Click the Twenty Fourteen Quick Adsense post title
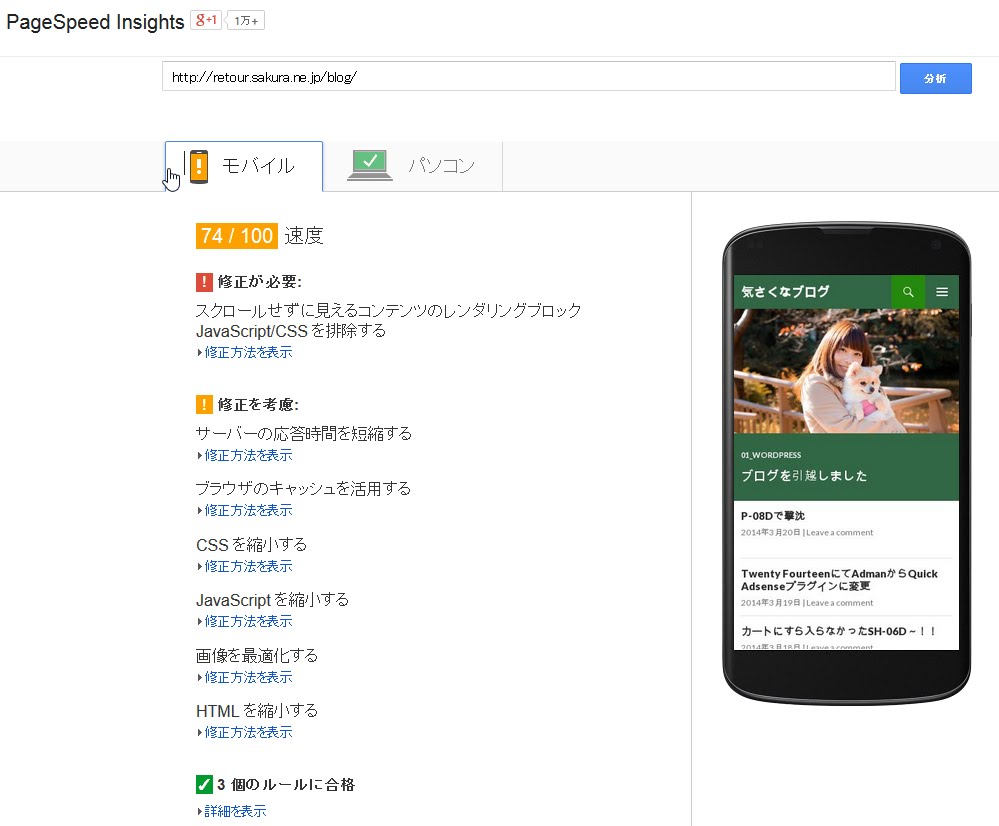The width and height of the screenshot is (999, 826). (839, 580)
